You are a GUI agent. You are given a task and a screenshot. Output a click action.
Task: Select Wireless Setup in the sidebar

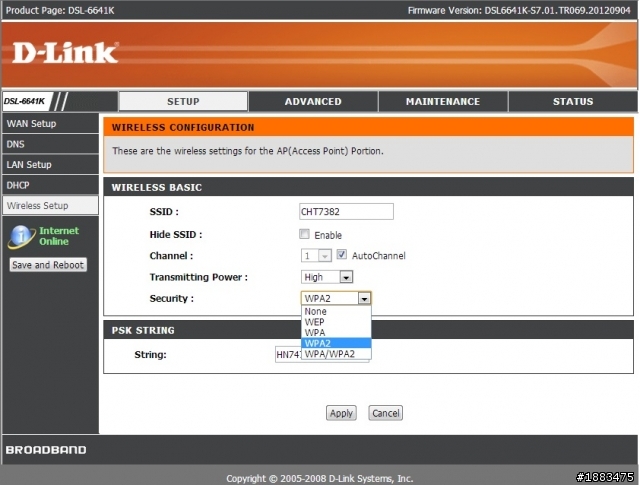pyautogui.click(x=50, y=205)
